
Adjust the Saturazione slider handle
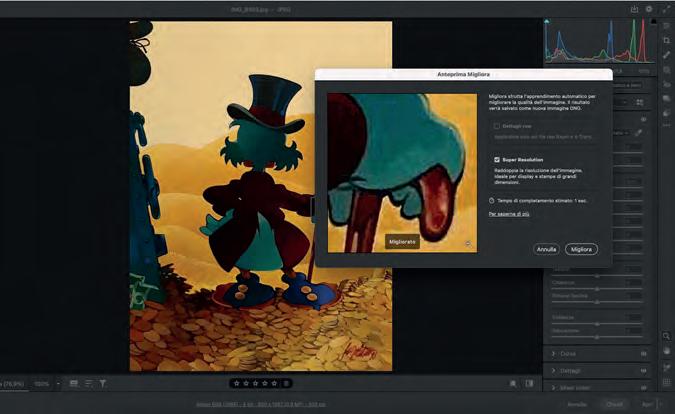tap(597, 337)
